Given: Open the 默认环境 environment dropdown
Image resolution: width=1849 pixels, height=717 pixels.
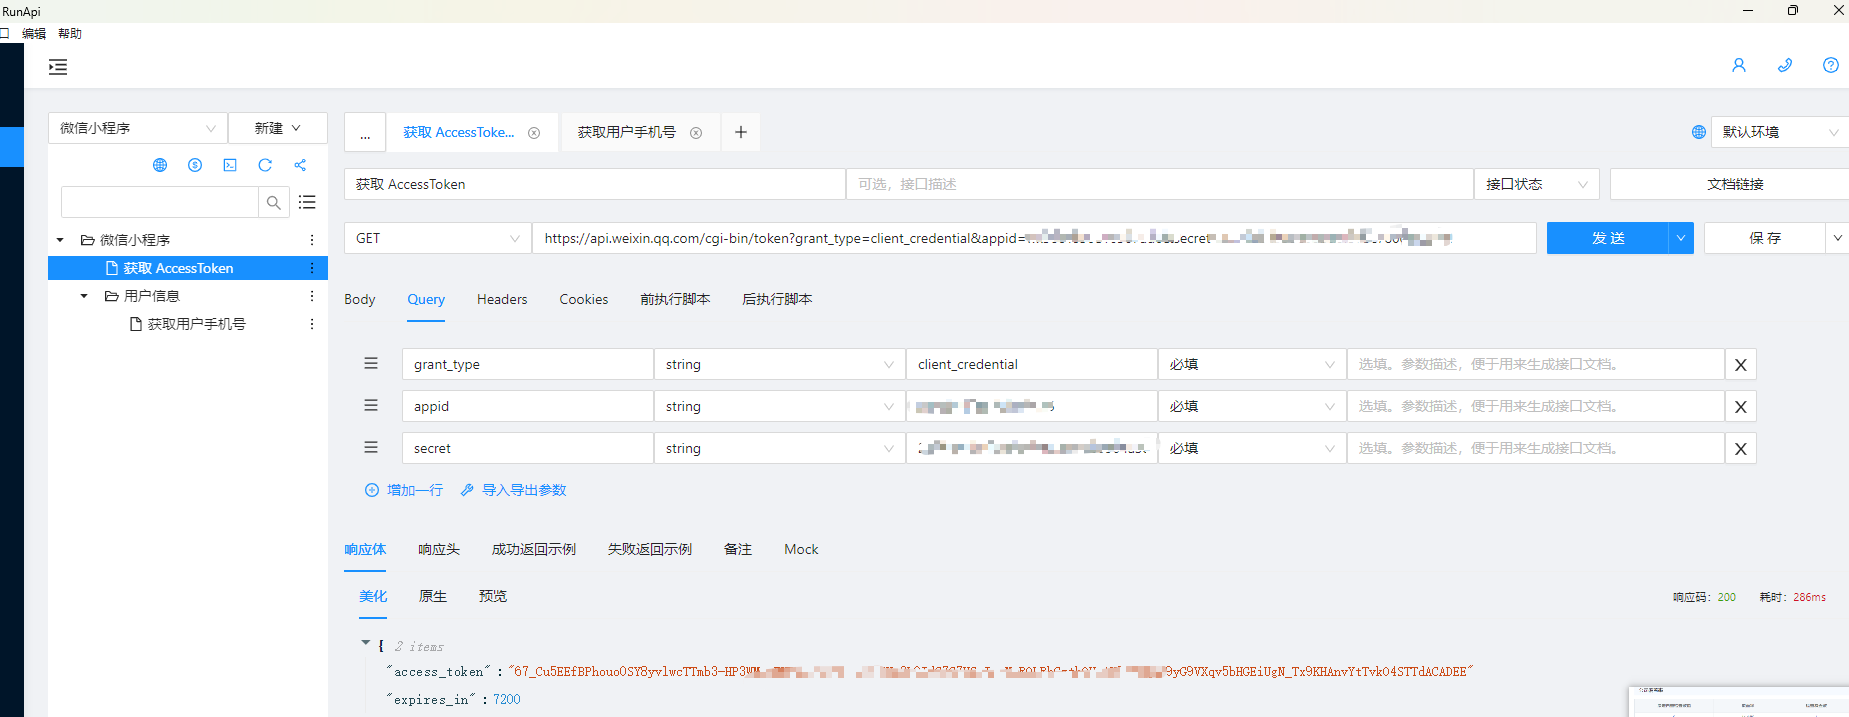Looking at the screenshot, I should click(x=1780, y=132).
